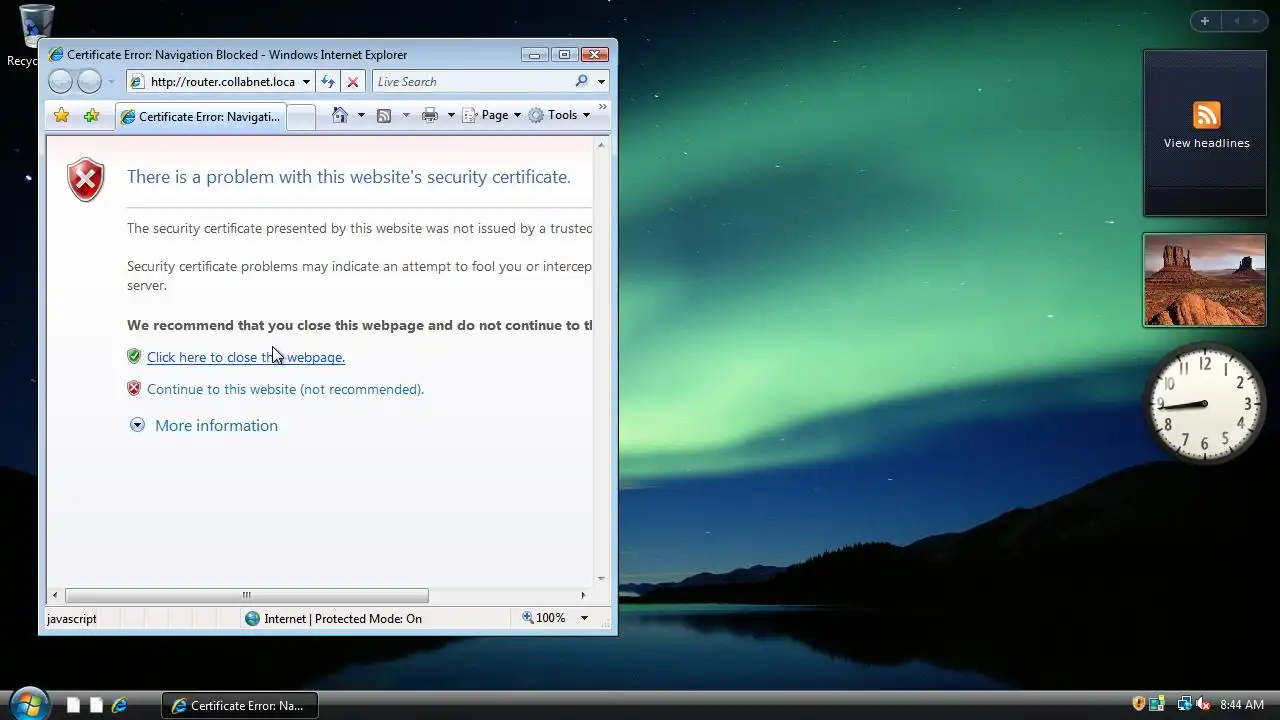The height and width of the screenshot is (720, 1280).
Task: Click Show Desktop quick launch icon
Action: (x=73, y=705)
